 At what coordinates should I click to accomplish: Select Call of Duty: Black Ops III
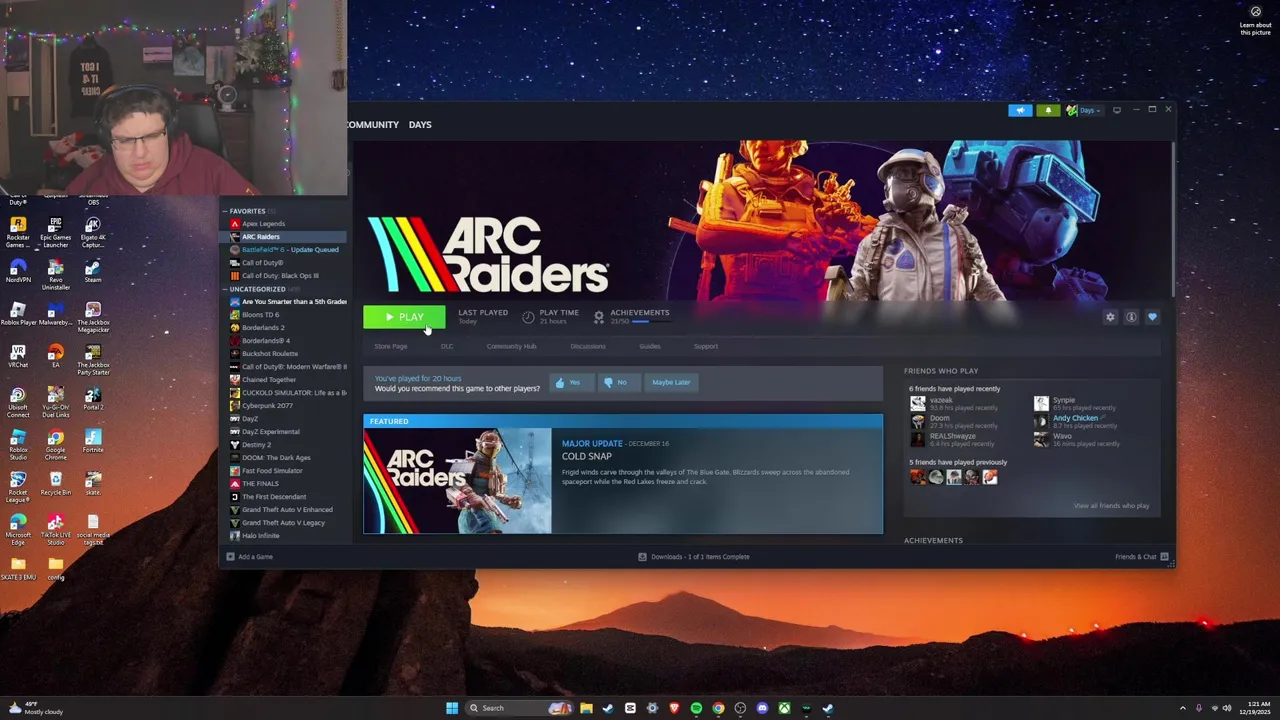tap(280, 276)
